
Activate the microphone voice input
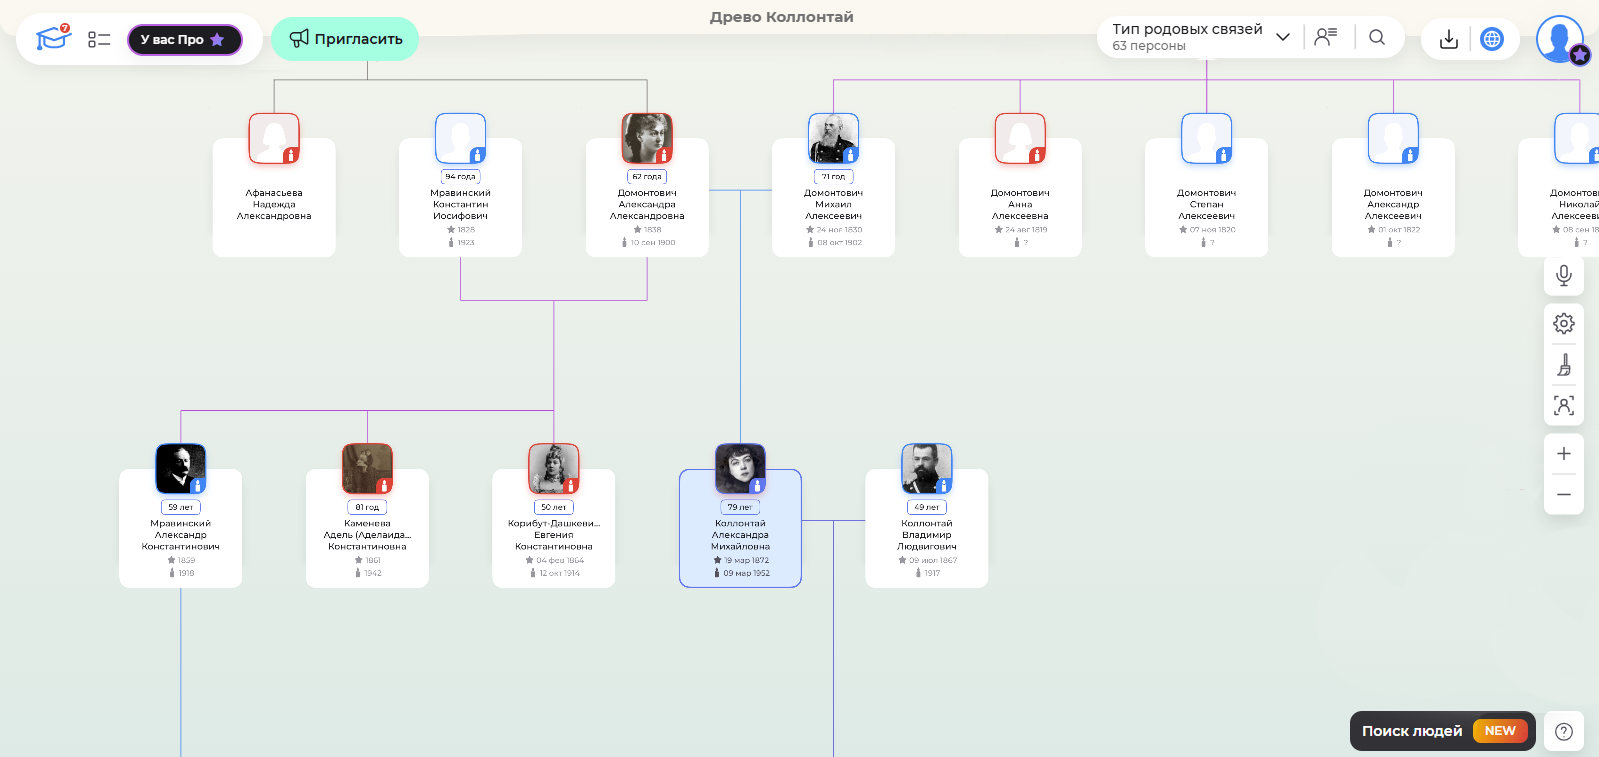point(1563,275)
